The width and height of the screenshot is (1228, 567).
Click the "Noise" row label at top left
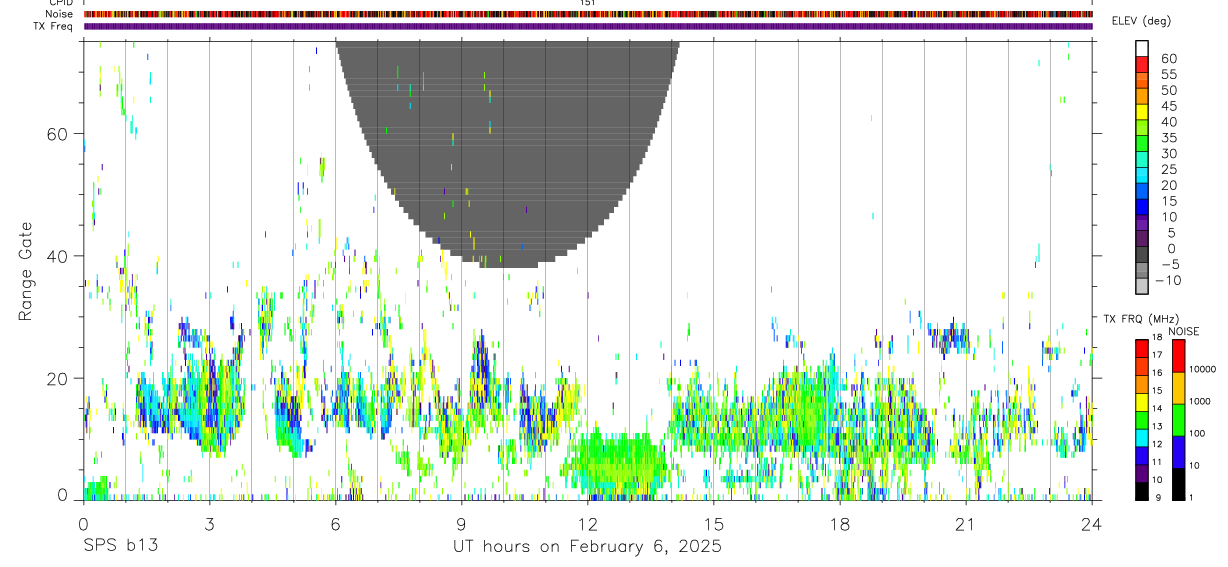tap(61, 14)
